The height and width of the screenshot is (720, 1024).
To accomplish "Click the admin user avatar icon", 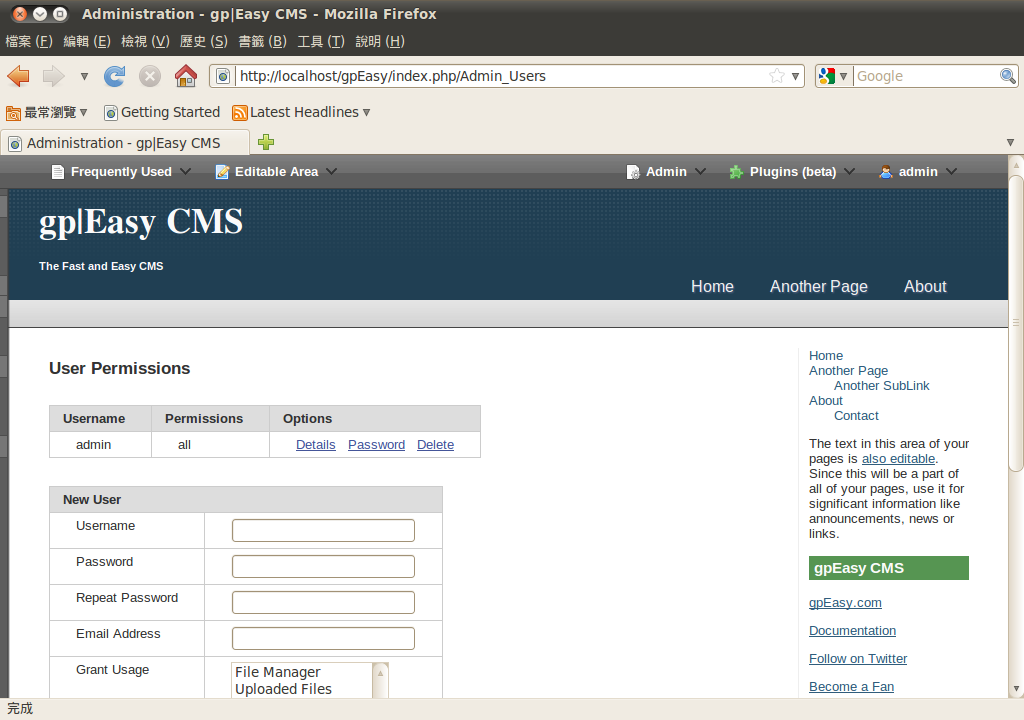I will click(x=886, y=172).
